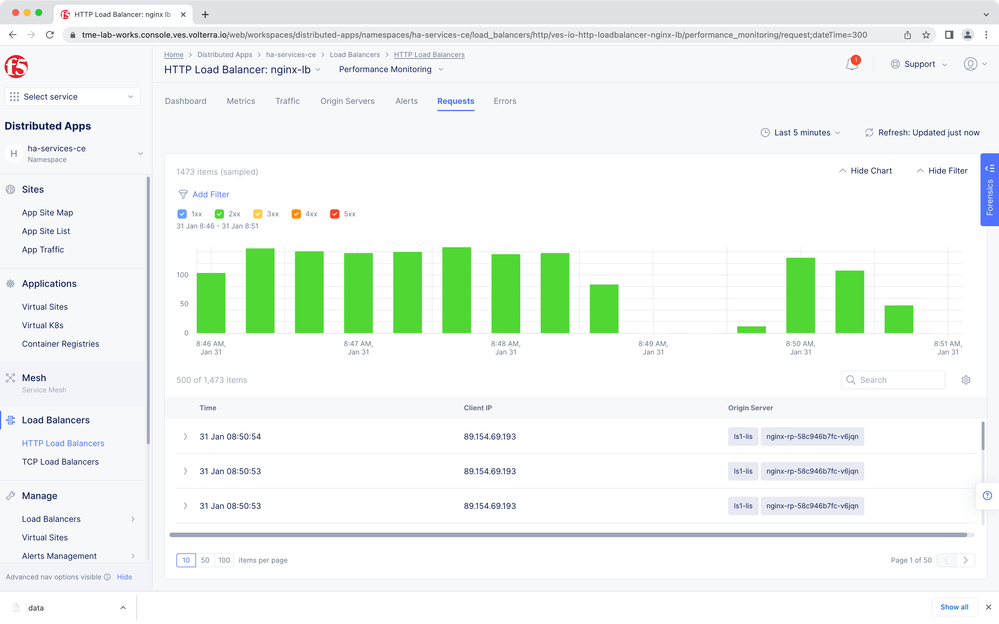
Task: Click the Add Filter funnel icon
Action: pos(183,195)
